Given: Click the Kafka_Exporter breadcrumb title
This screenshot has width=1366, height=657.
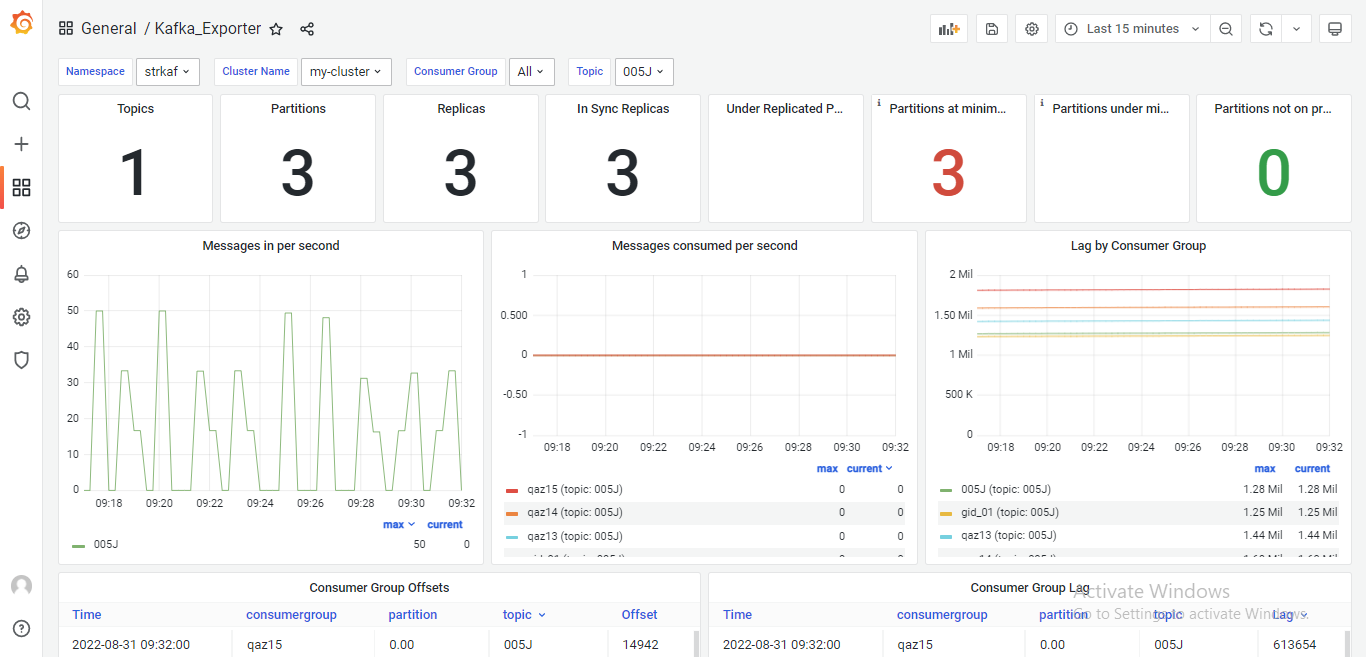Looking at the screenshot, I should pos(208,29).
